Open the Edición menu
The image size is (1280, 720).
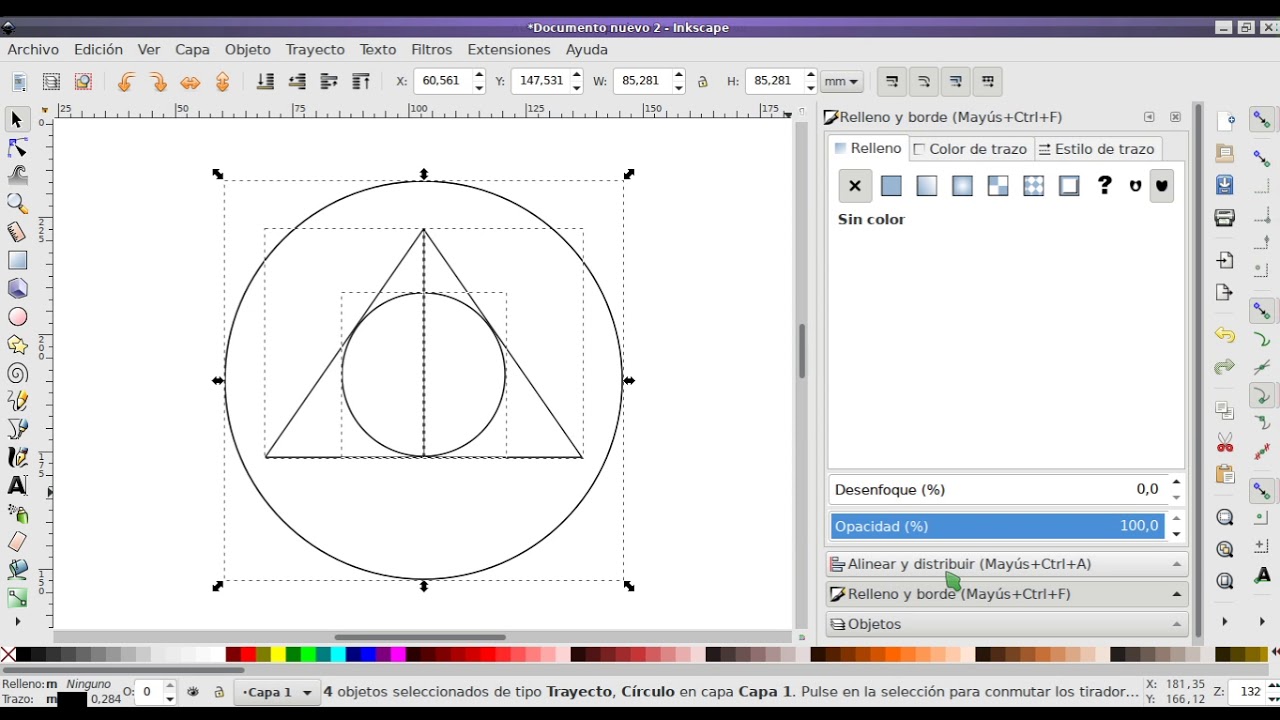coord(98,49)
